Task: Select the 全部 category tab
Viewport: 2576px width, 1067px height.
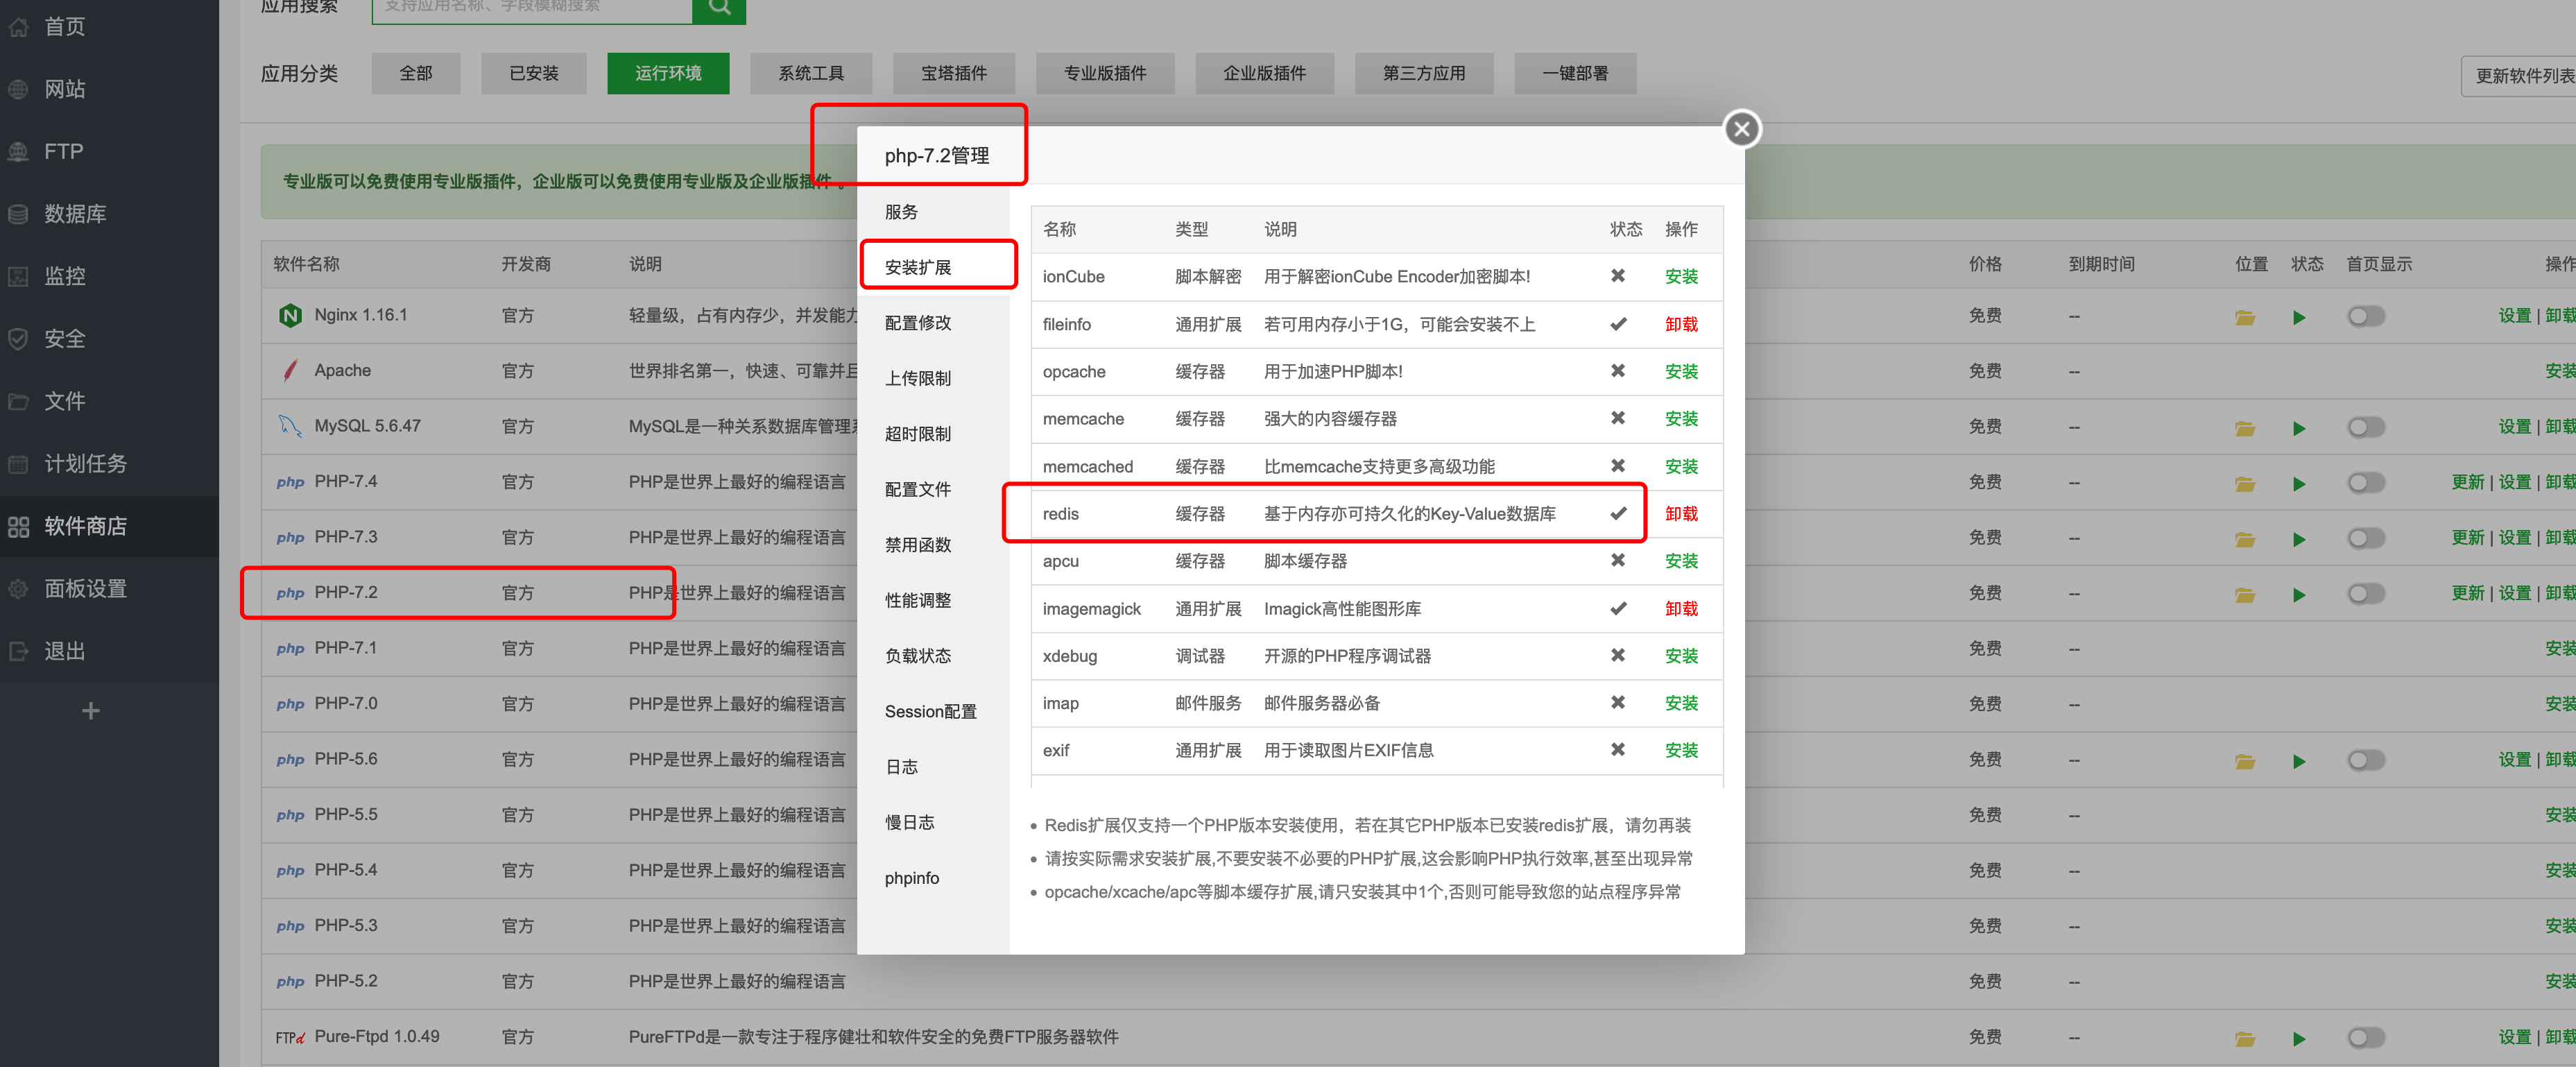Action: coord(416,73)
